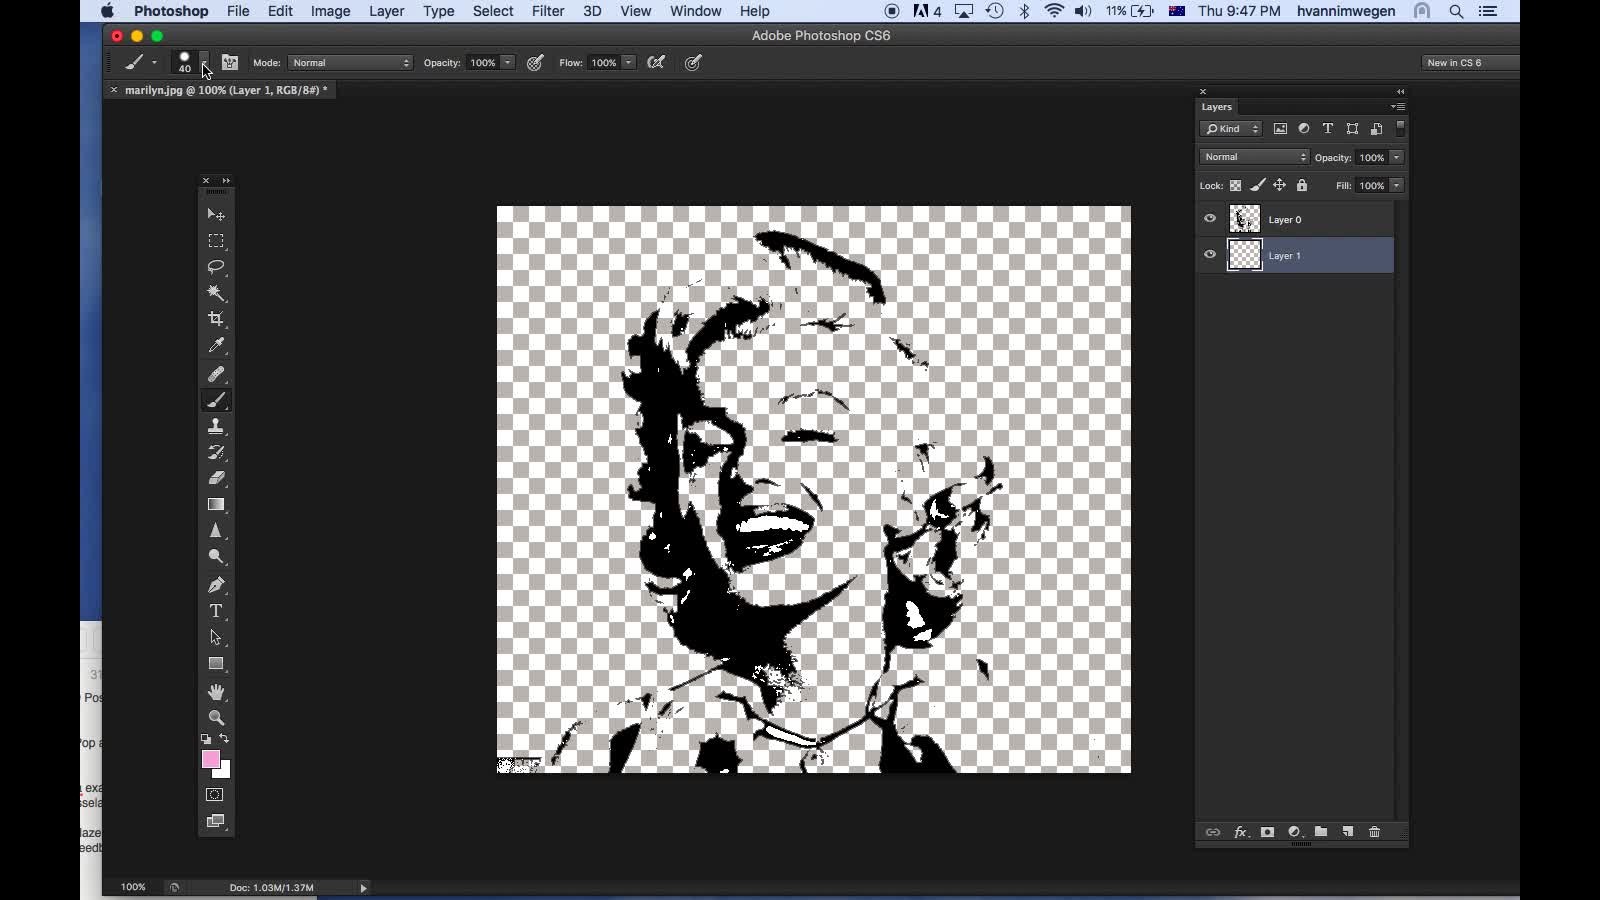Select the Type tool
This screenshot has height=900, width=1600.
(216, 611)
